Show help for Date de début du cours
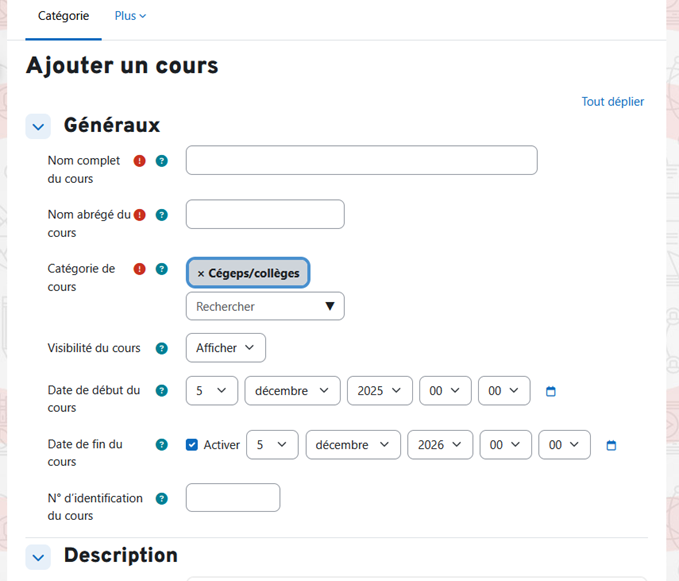This screenshot has height=581, width=679. (162, 391)
